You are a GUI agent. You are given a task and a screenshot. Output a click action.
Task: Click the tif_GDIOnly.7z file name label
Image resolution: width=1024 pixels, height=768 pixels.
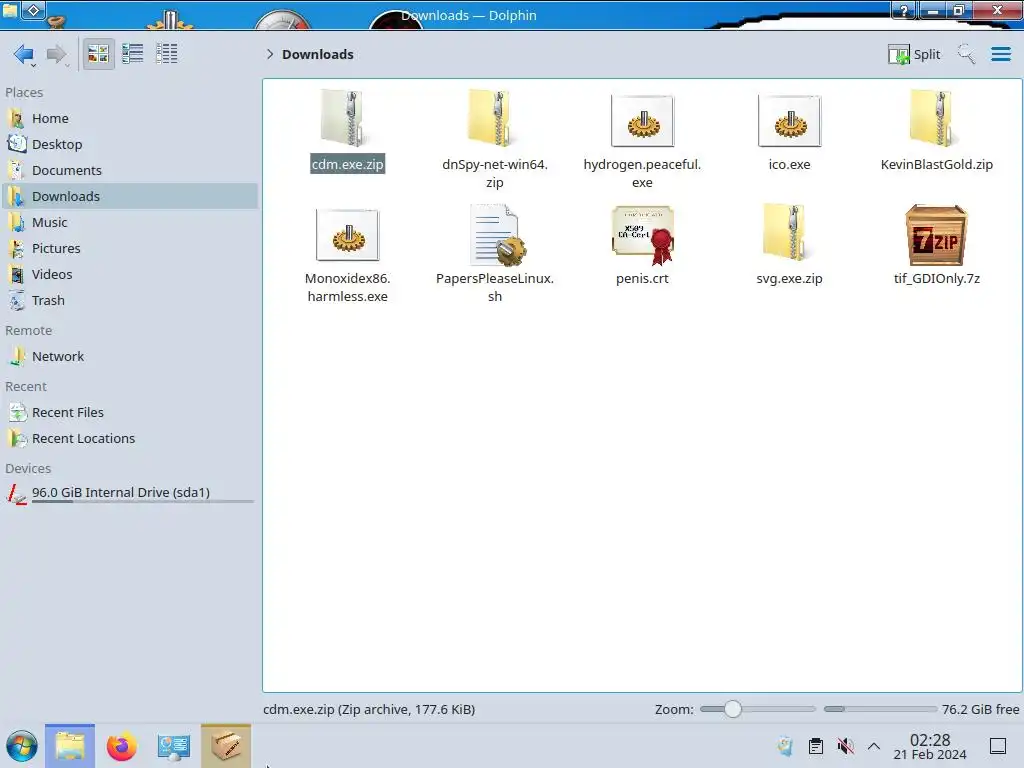coord(936,279)
